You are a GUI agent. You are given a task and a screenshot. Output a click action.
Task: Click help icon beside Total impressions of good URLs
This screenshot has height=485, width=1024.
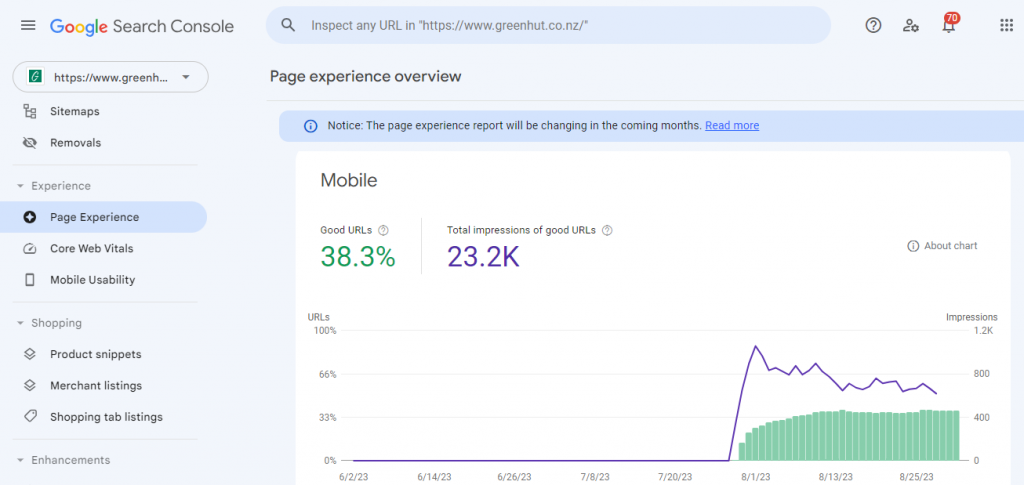tap(607, 230)
